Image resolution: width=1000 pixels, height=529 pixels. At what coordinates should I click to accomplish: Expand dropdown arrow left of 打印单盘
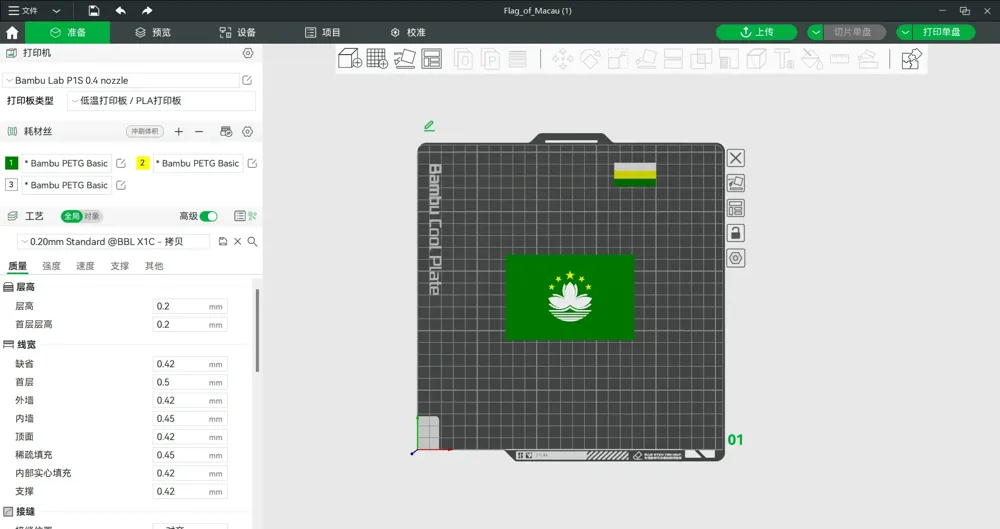(905, 33)
